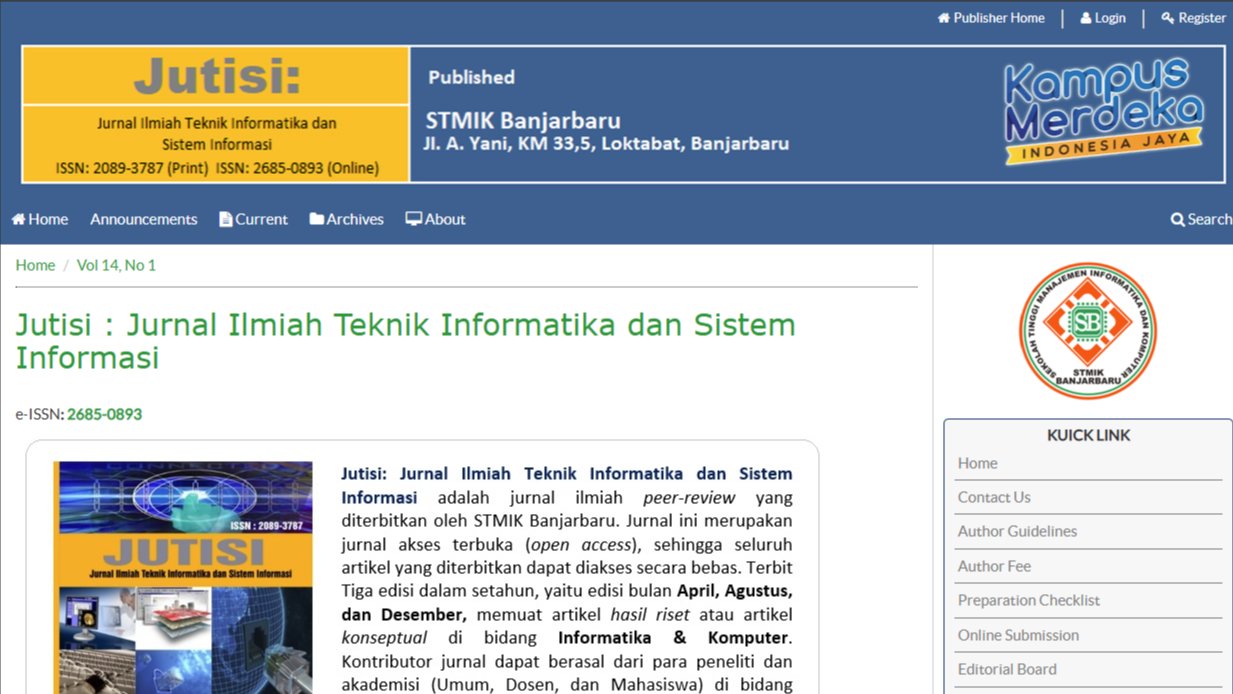Viewport: 1233px width, 694px height.
Task: Click the About monitor icon
Action: pos(413,220)
